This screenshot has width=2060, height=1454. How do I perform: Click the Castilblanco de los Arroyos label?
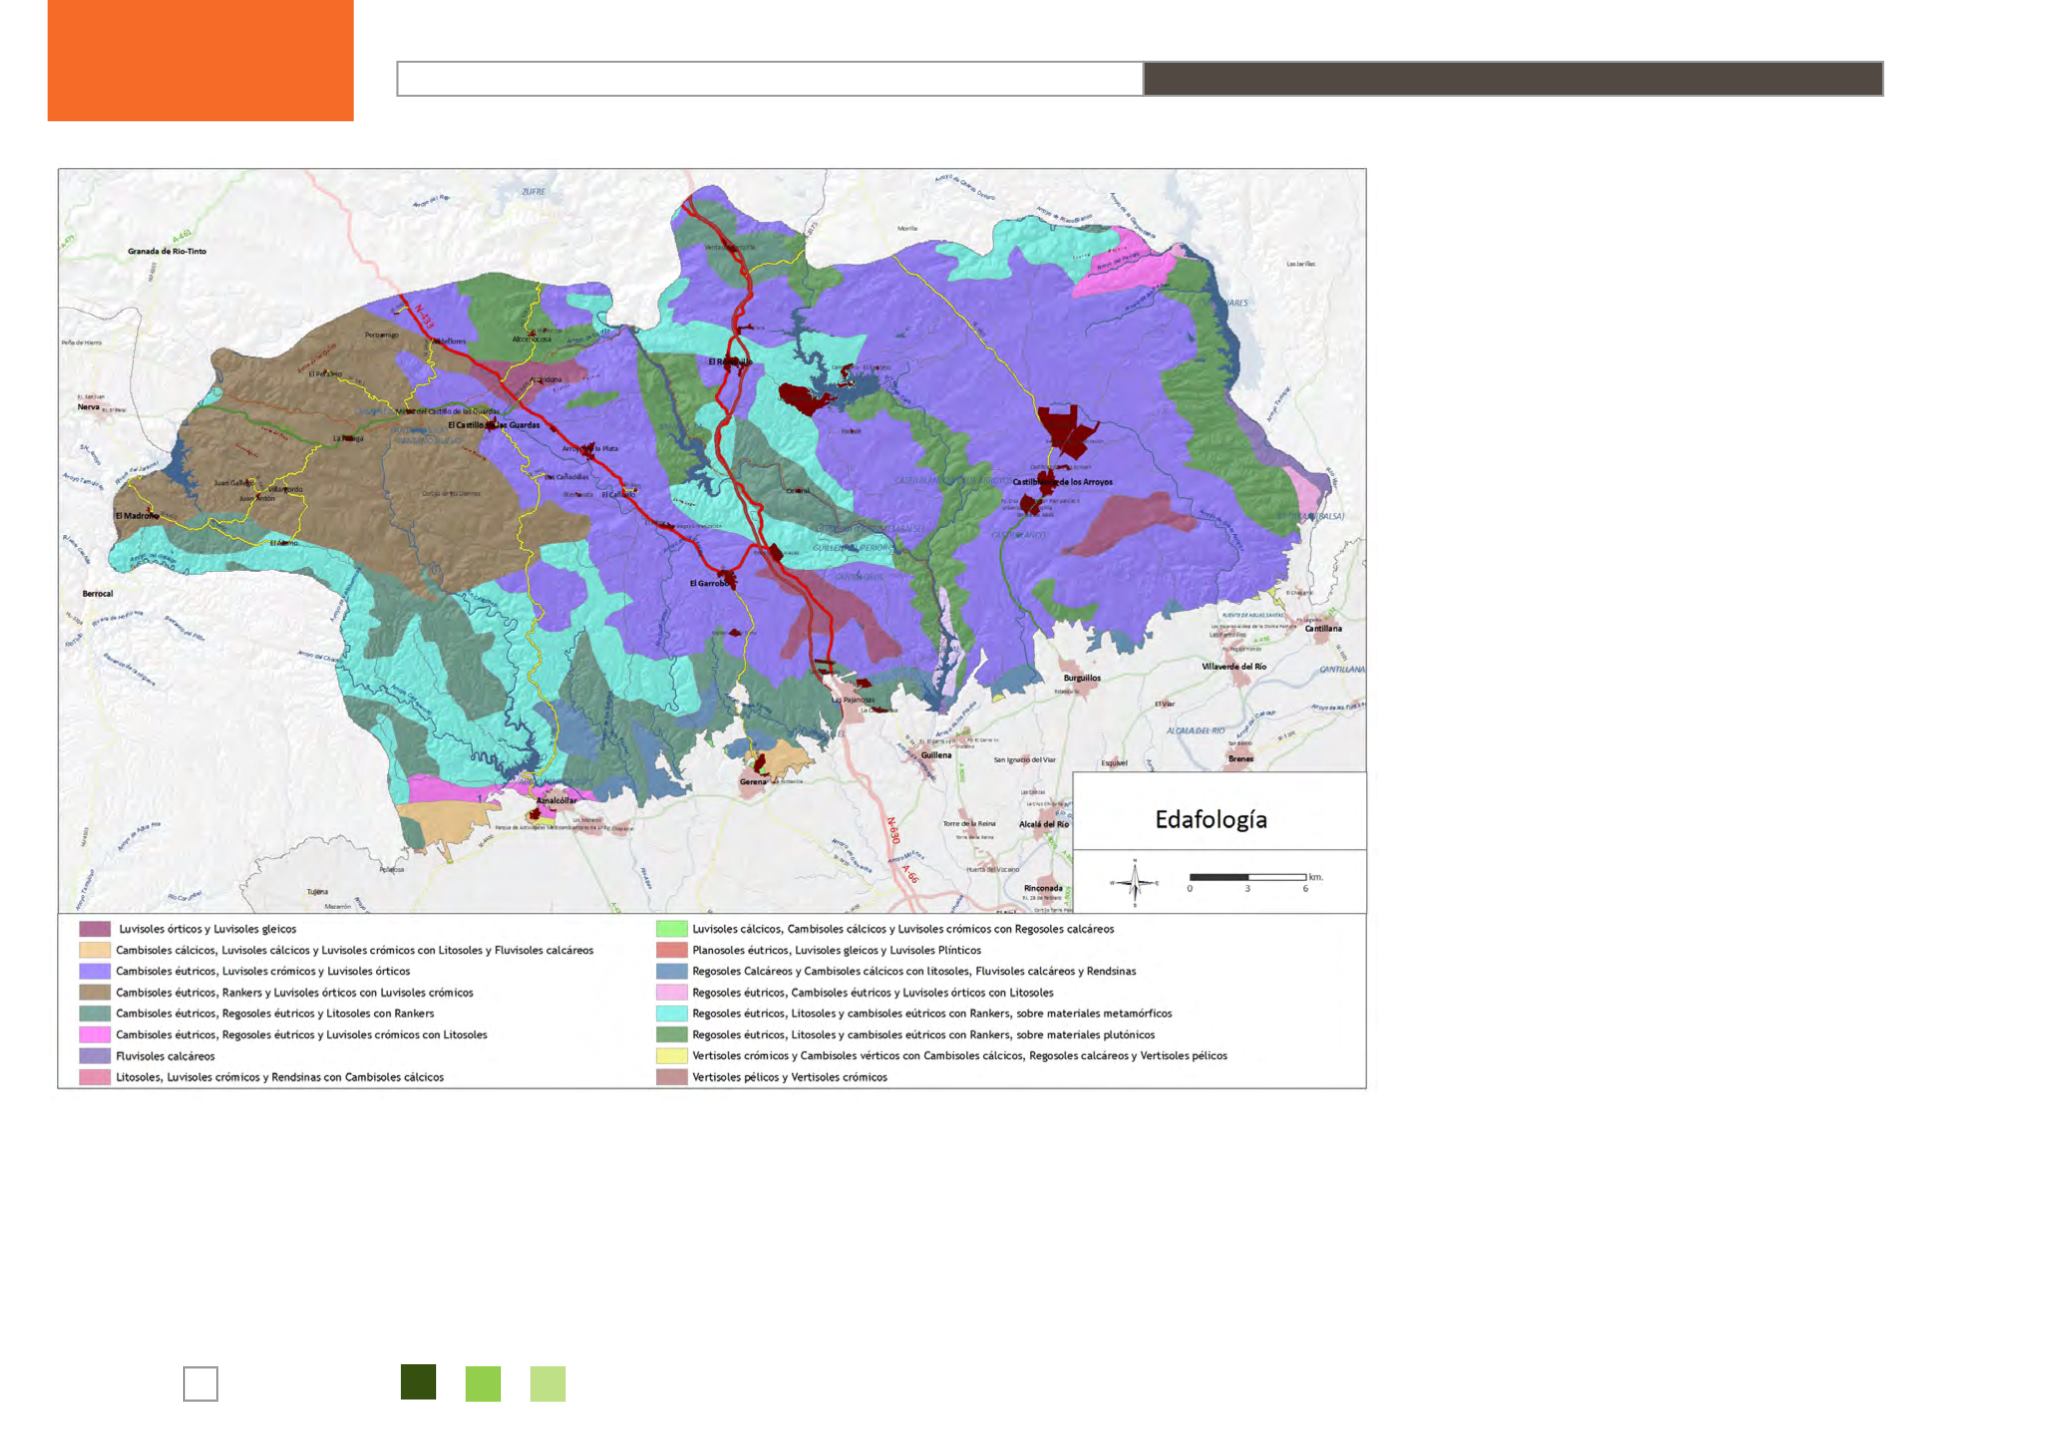click(x=1062, y=482)
